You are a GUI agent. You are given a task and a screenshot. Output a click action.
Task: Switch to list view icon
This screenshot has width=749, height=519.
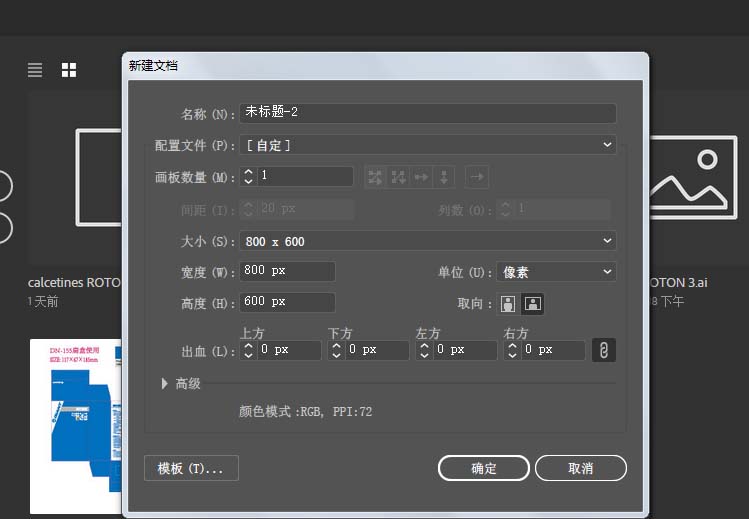(35, 70)
